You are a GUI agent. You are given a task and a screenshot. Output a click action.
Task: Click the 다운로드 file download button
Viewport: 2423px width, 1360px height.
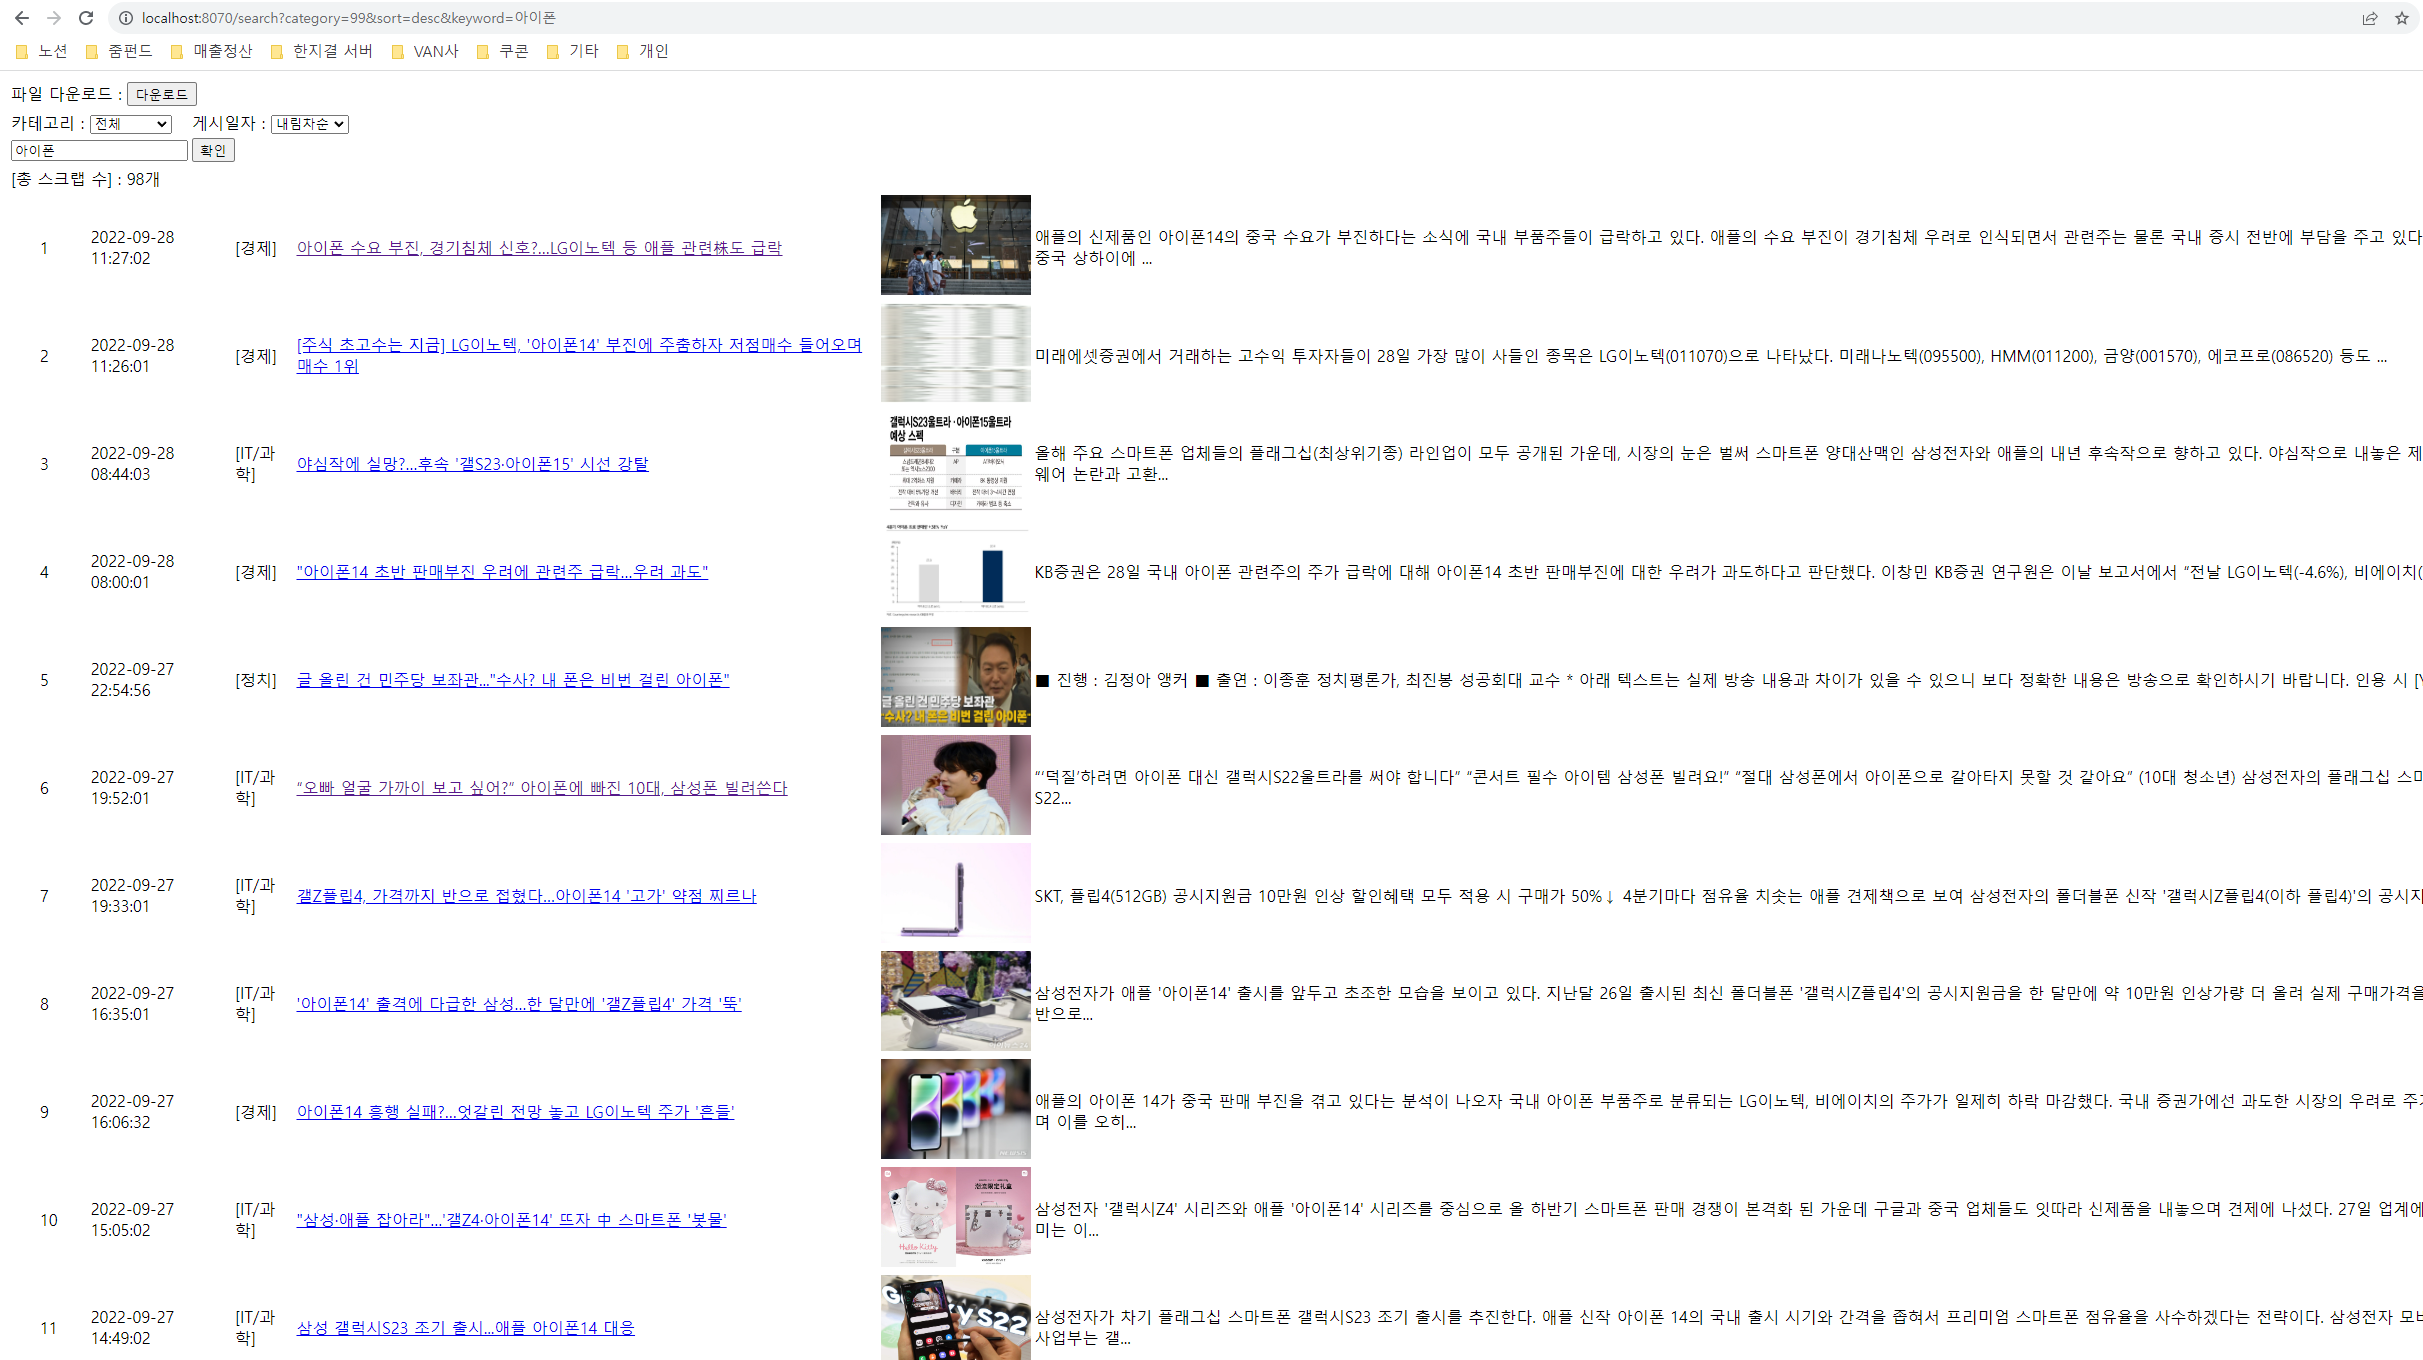tap(162, 94)
